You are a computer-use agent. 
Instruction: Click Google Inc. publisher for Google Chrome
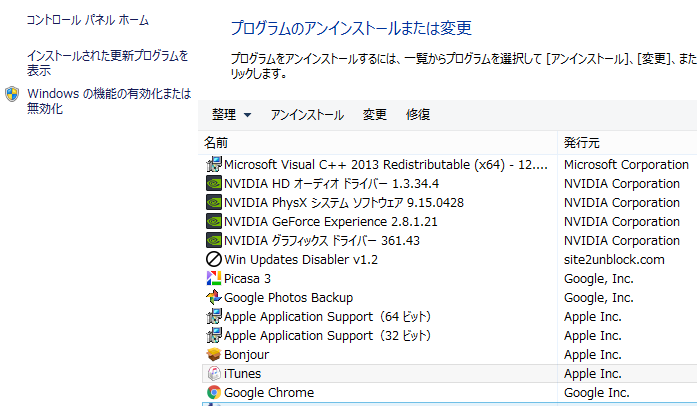597,393
